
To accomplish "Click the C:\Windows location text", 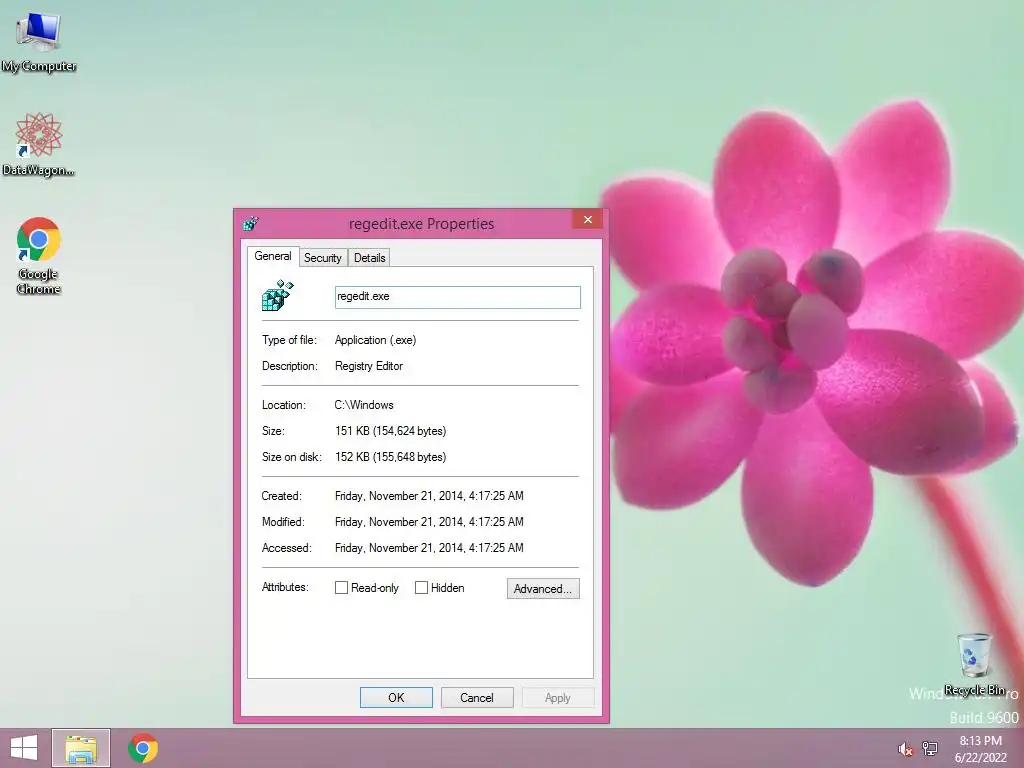I will point(364,405).
